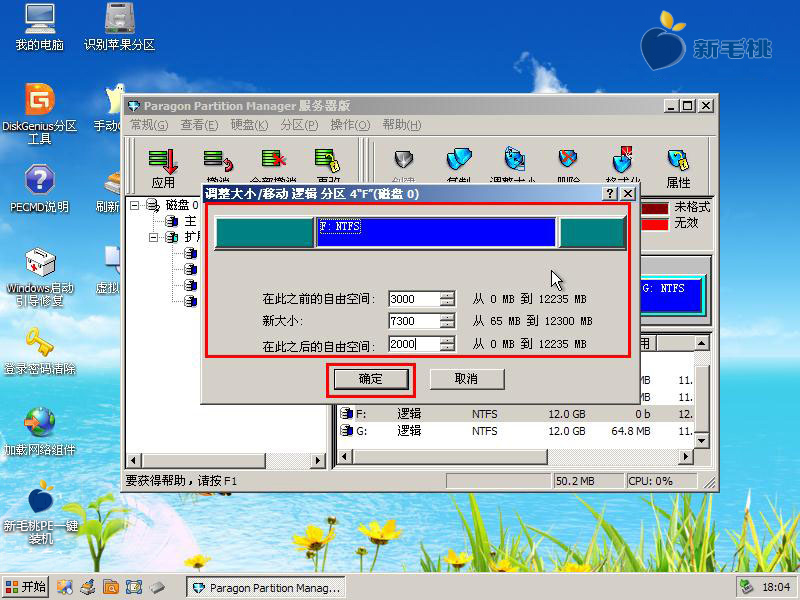Open the 常规(G) menu
The width and height of the screenshot is (800, 600).
[149, 125]
